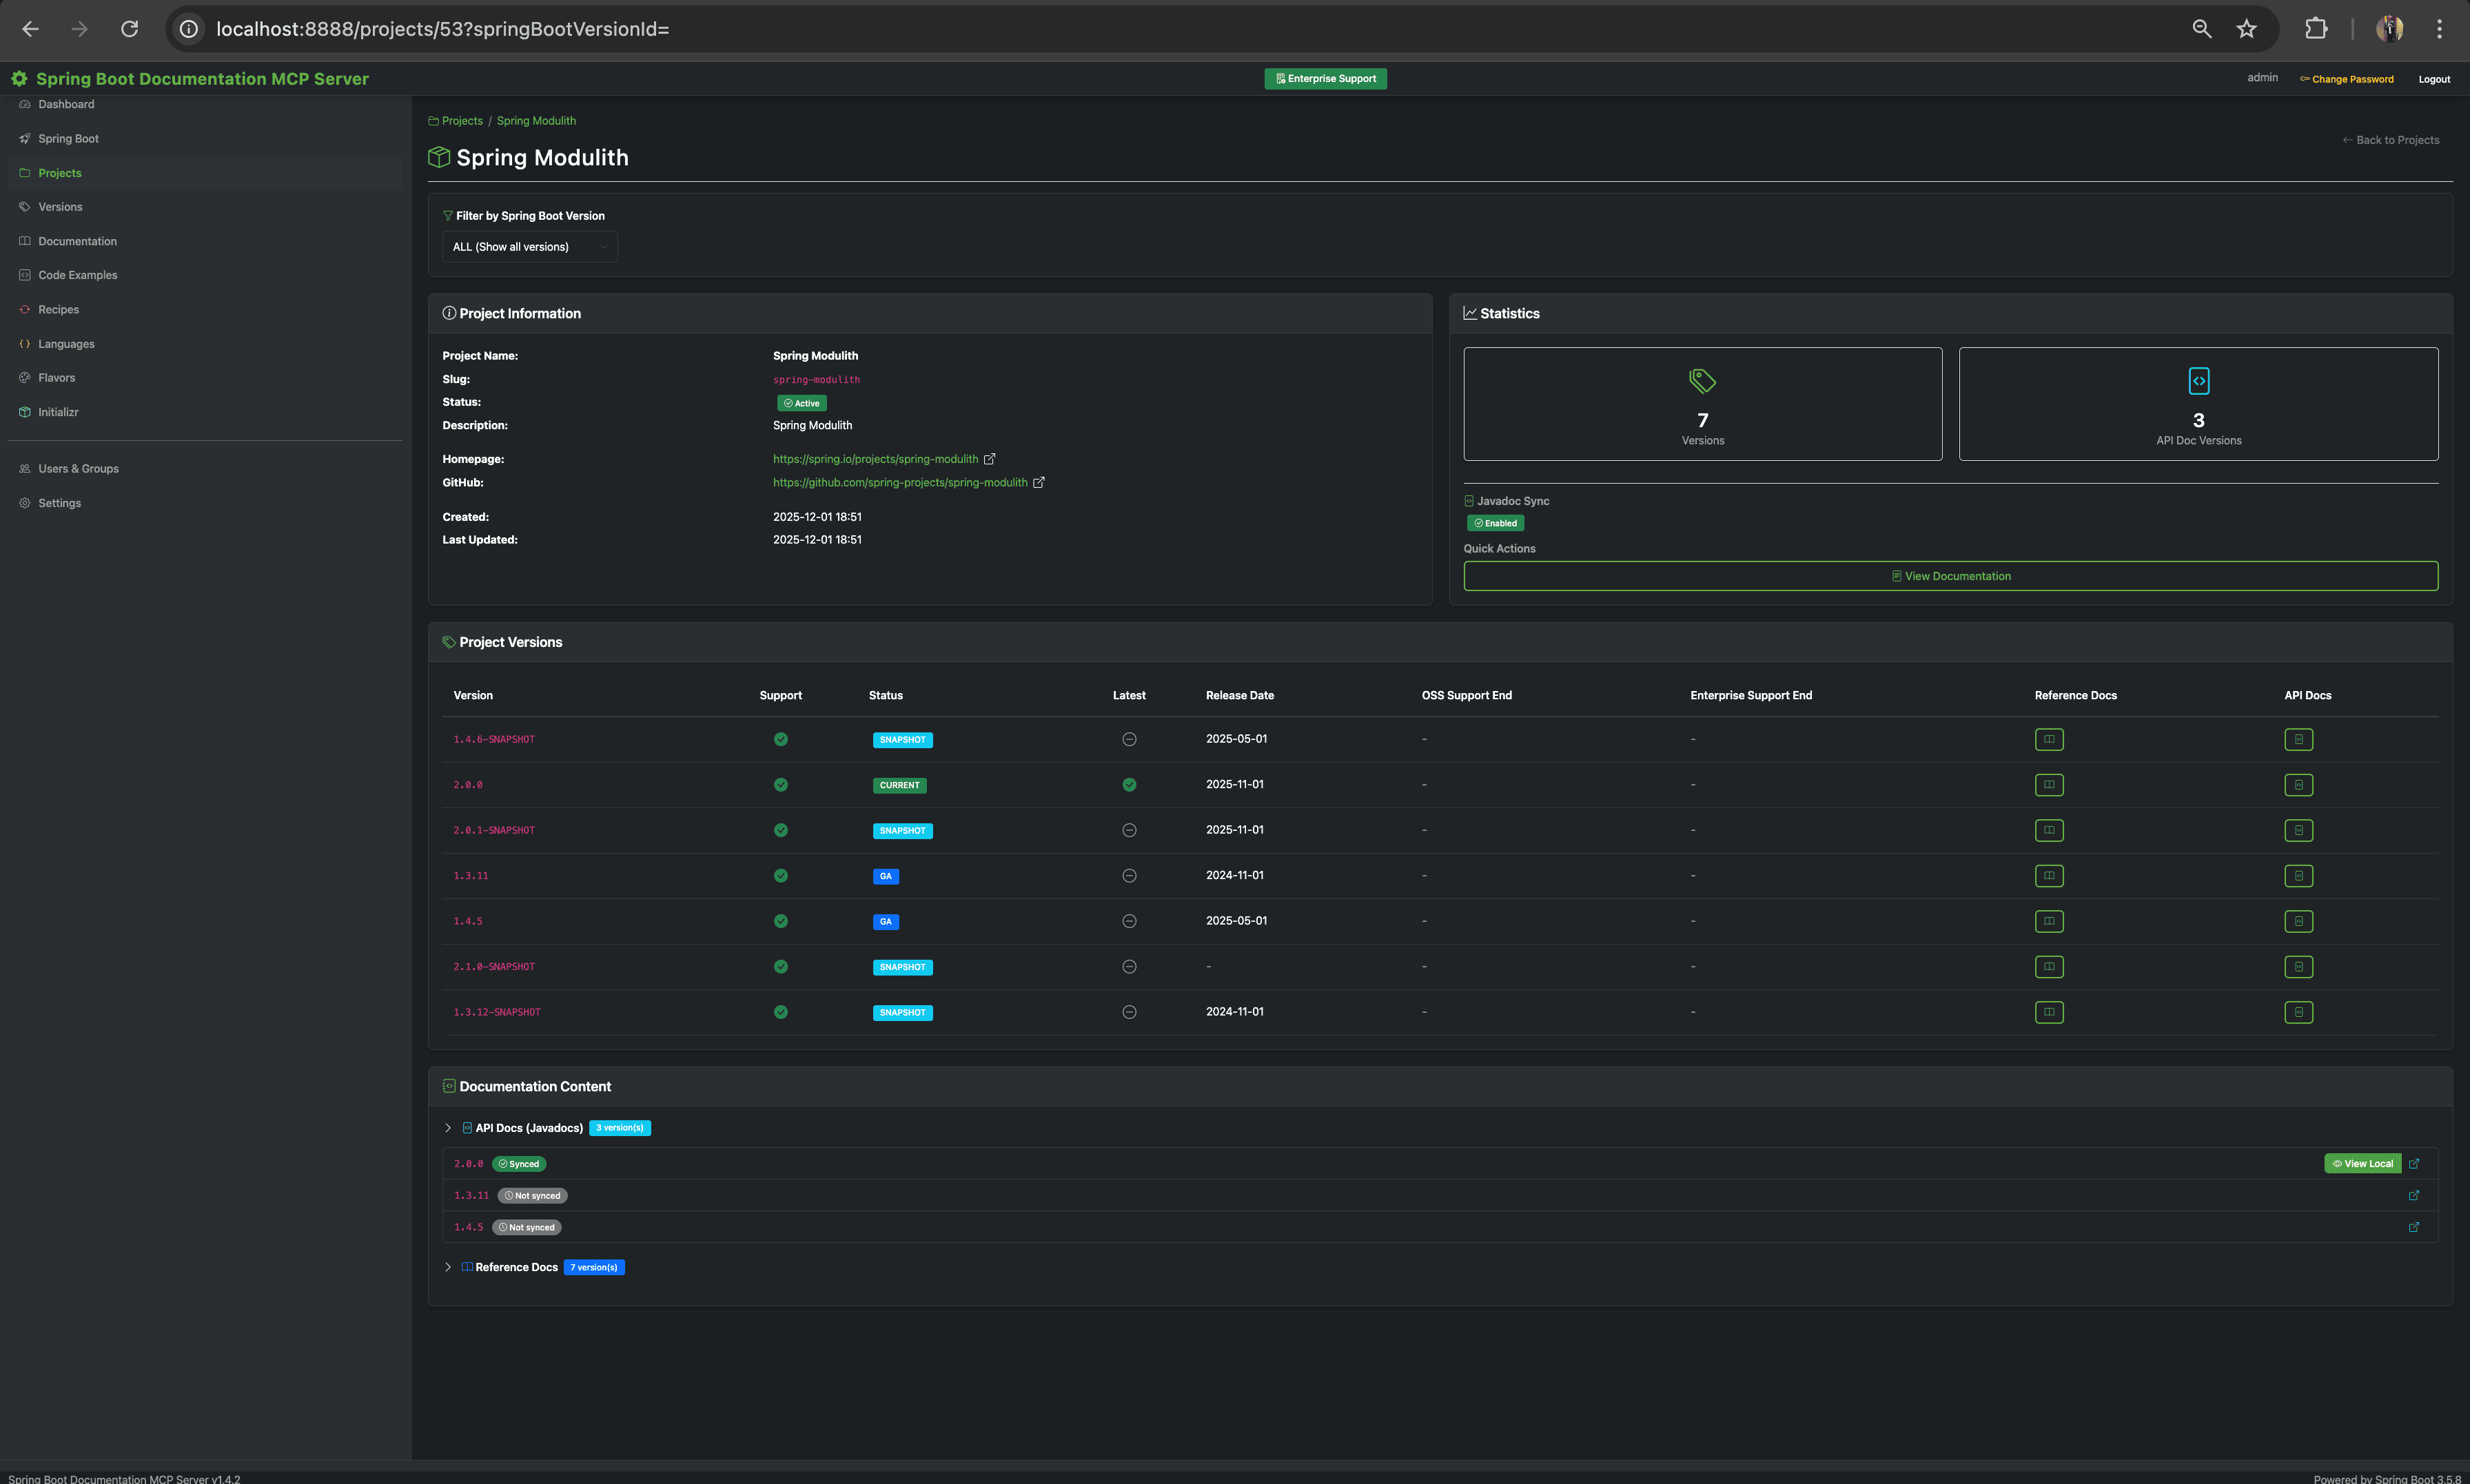The height and width of the screenshot is (1484, 2470).
Task: Click the Enabled badge under Javadoc Sync
Action: (1495, 522)
